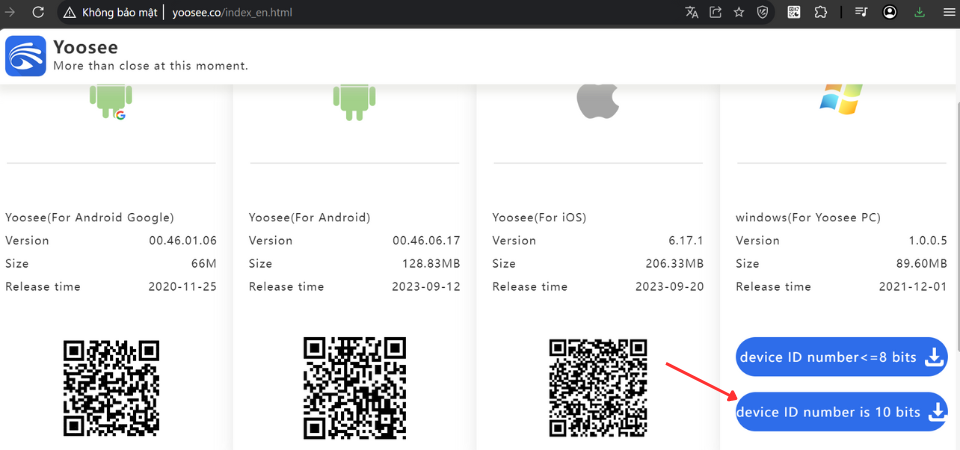Click size value 128.83MB

[x=432, y=264]
